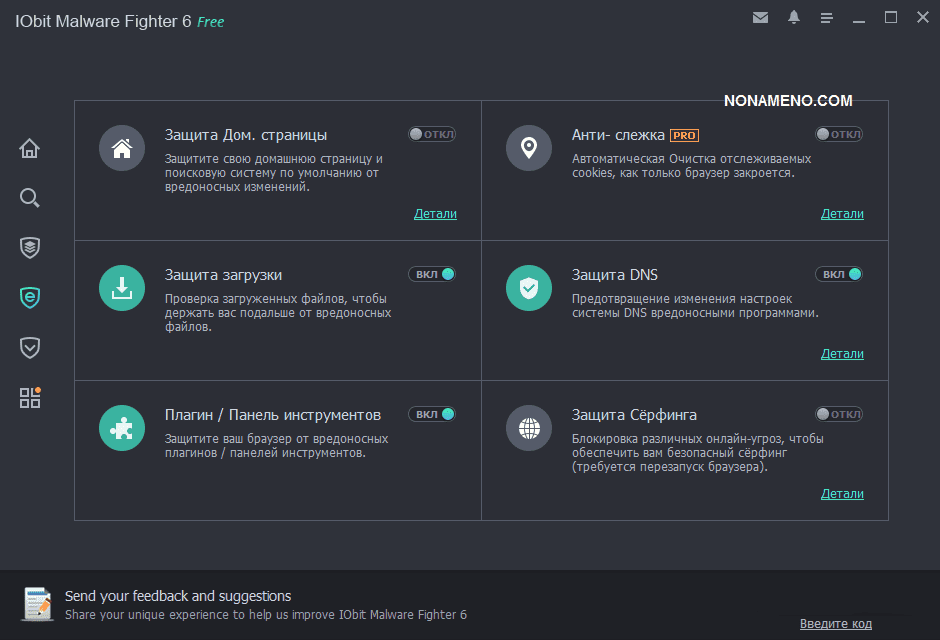940x640 pixels.
Task: Turn on the Анти- слежка toggle
Action: tap(839, 134)
